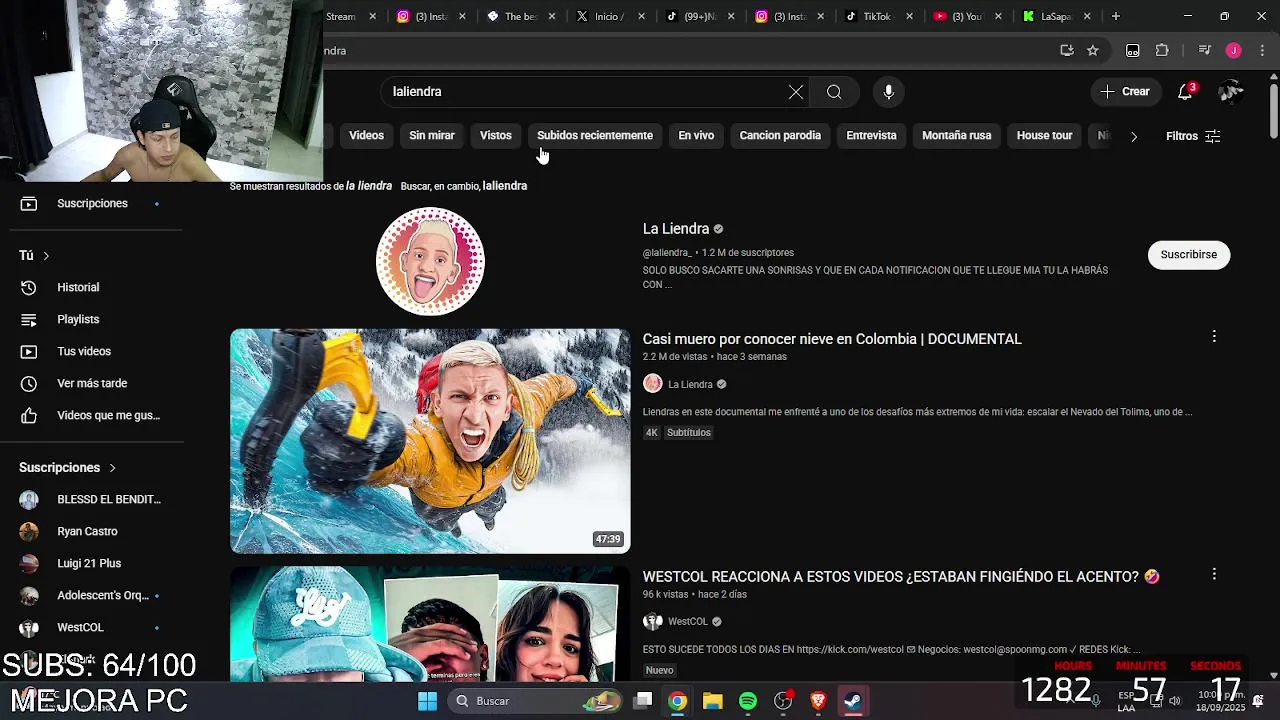This screenshot has height=720, width=1280.
Task: Select the Vistos filter chip
Action: pos(495,135)
